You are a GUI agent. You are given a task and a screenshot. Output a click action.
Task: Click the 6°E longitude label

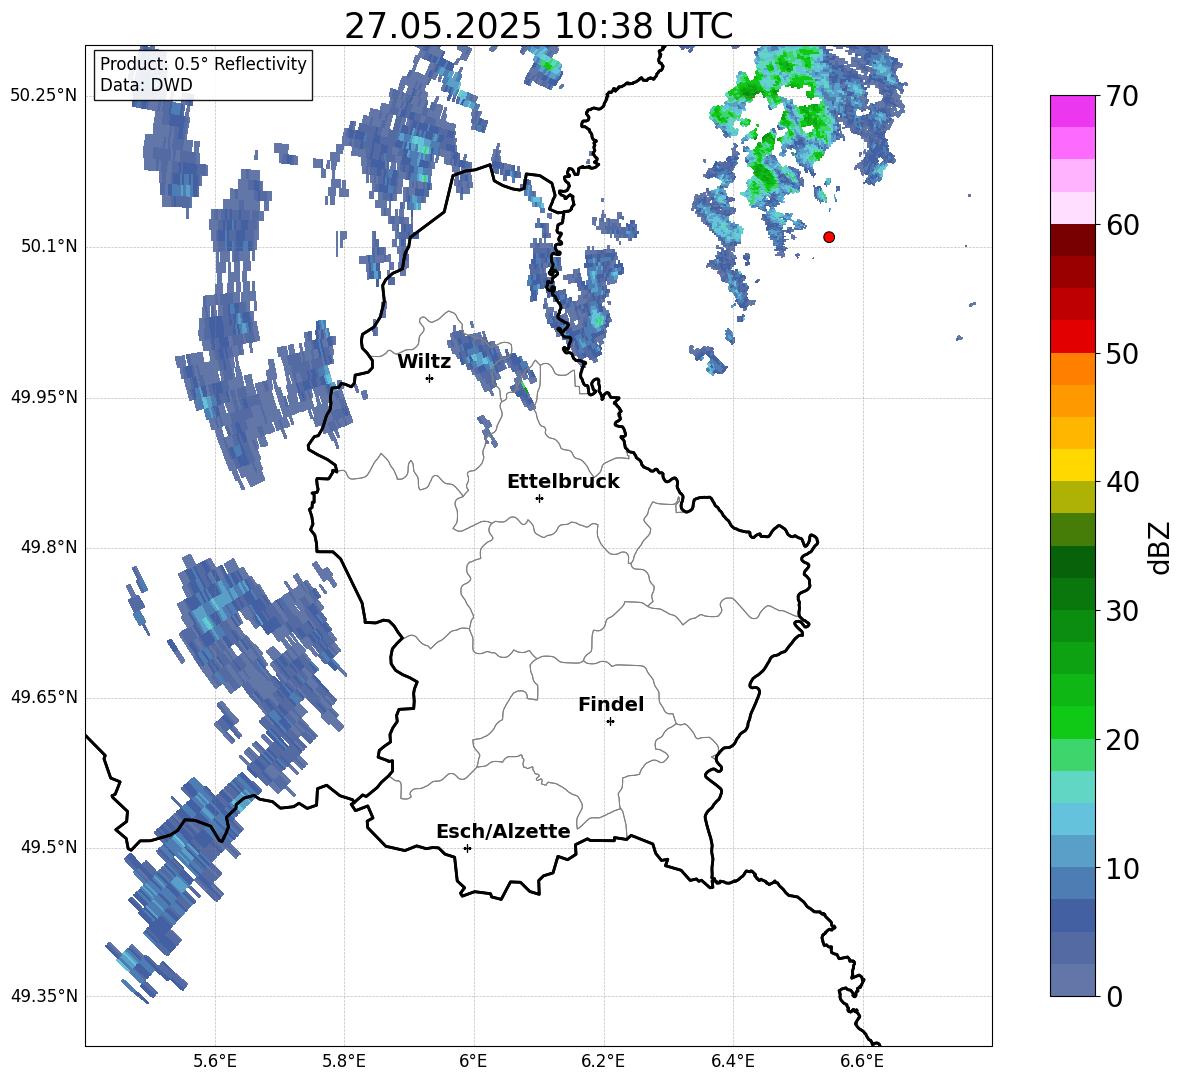[473, 1061]
